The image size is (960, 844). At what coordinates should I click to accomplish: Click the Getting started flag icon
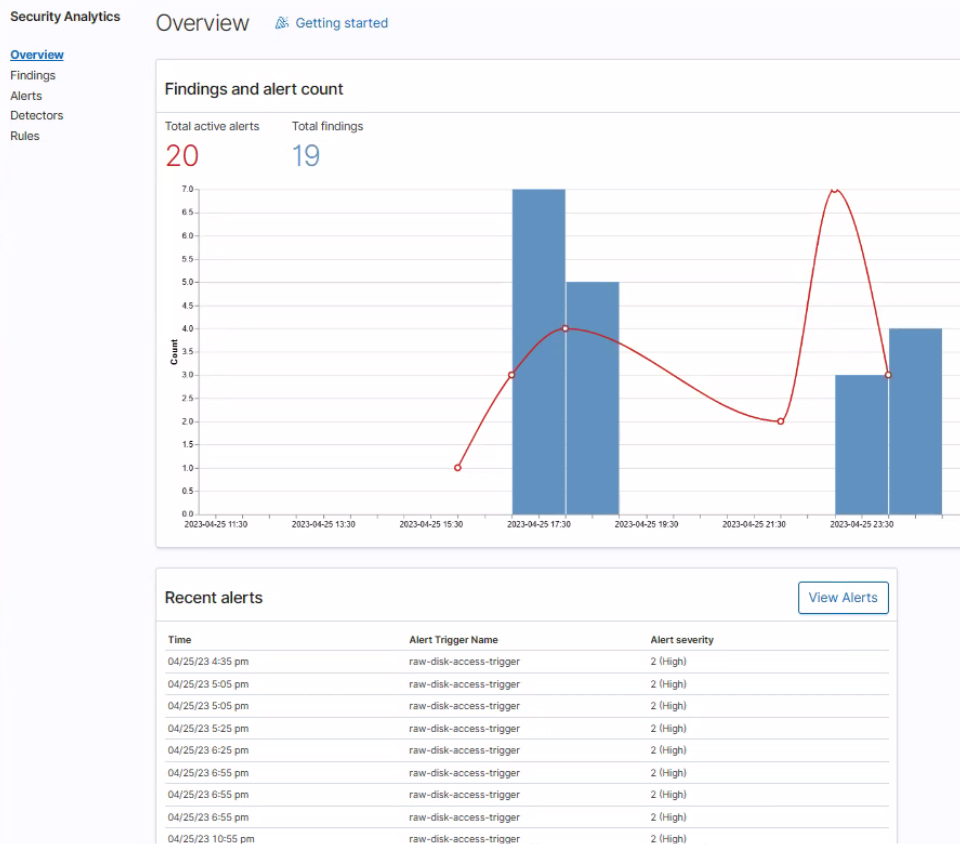283,22
